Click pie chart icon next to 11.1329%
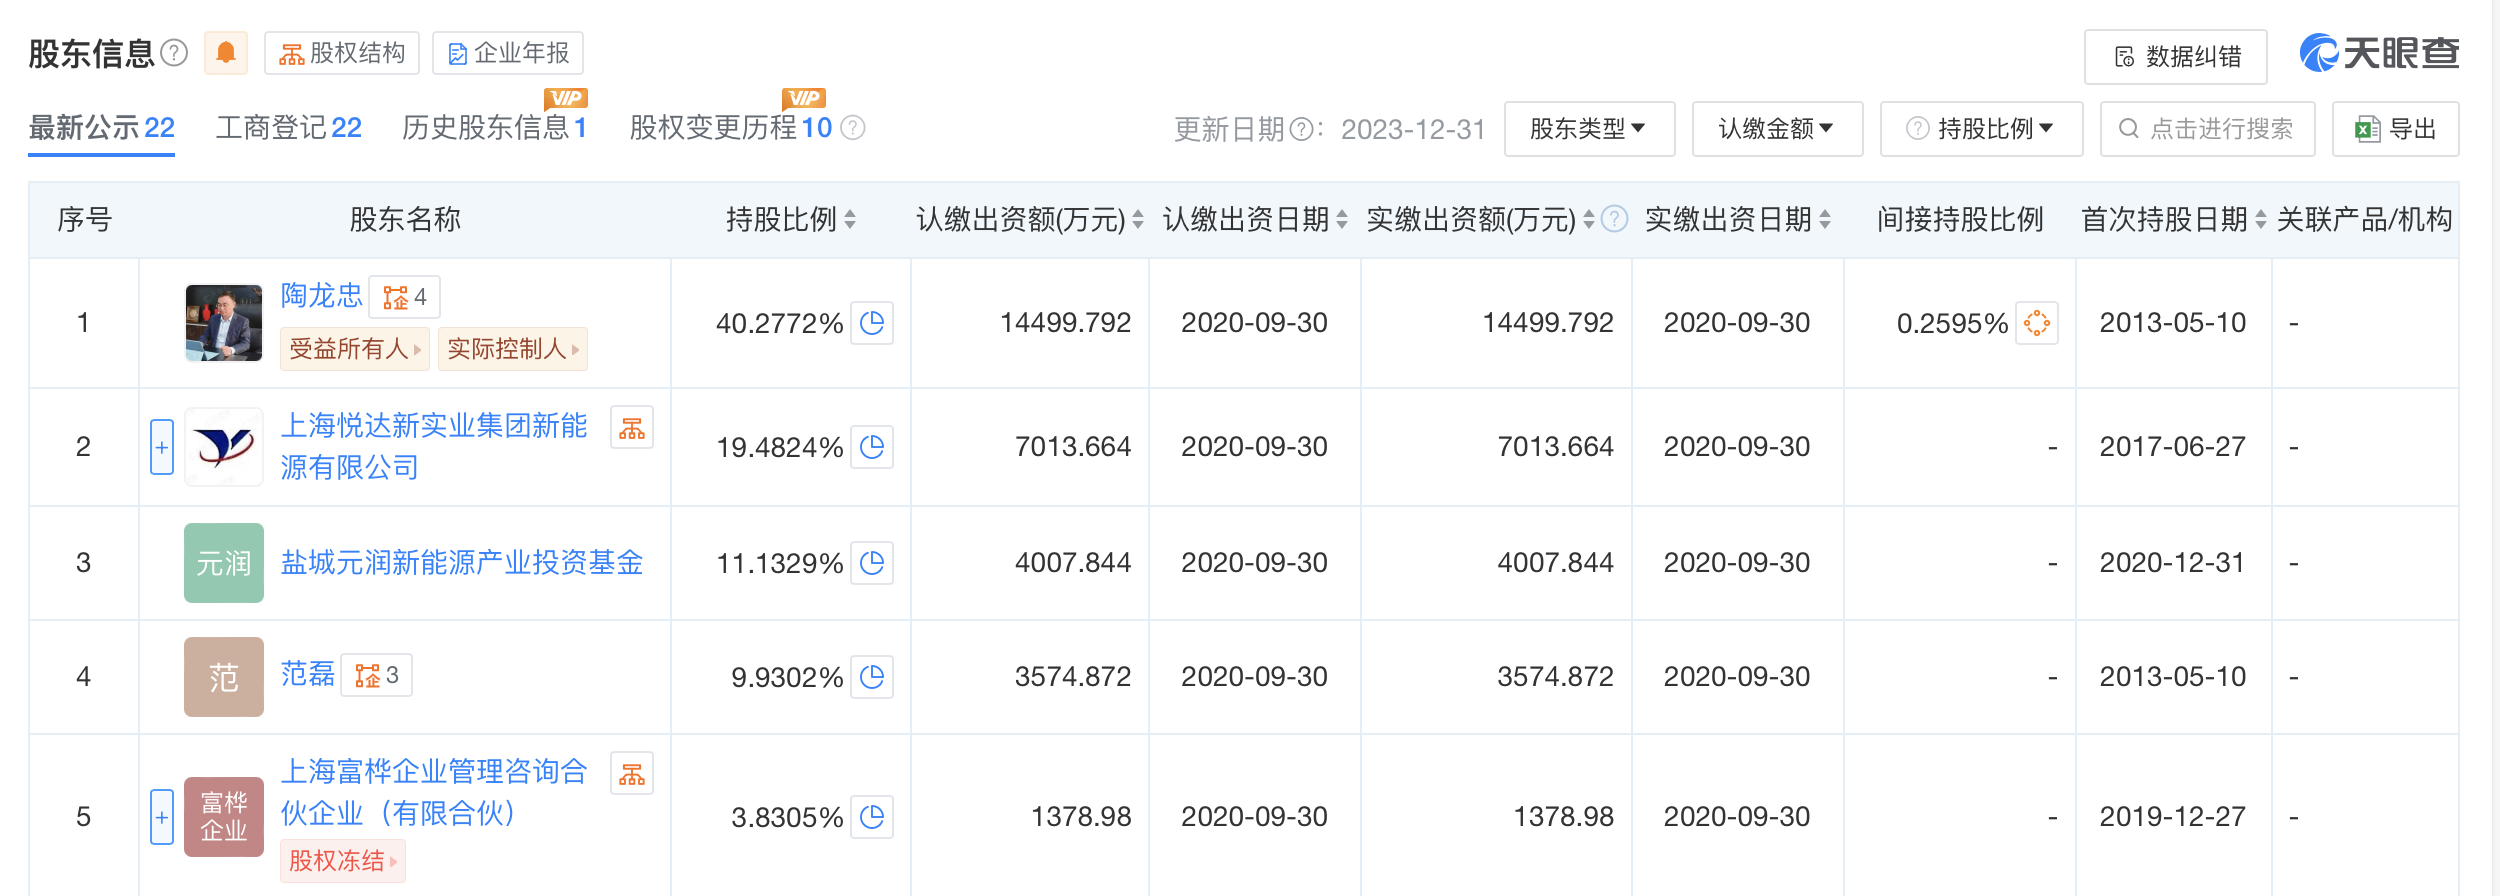Image resolution: width=2500 pixels, height=896 pixels. click(872, 563)
